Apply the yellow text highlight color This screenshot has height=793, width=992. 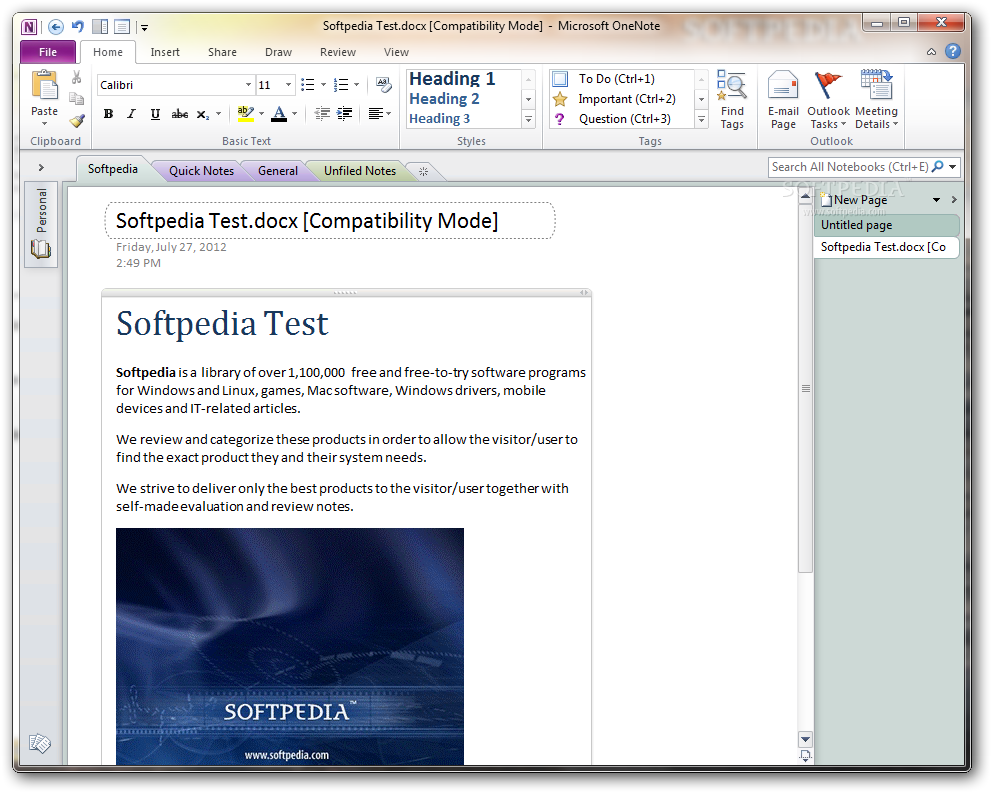245,114
